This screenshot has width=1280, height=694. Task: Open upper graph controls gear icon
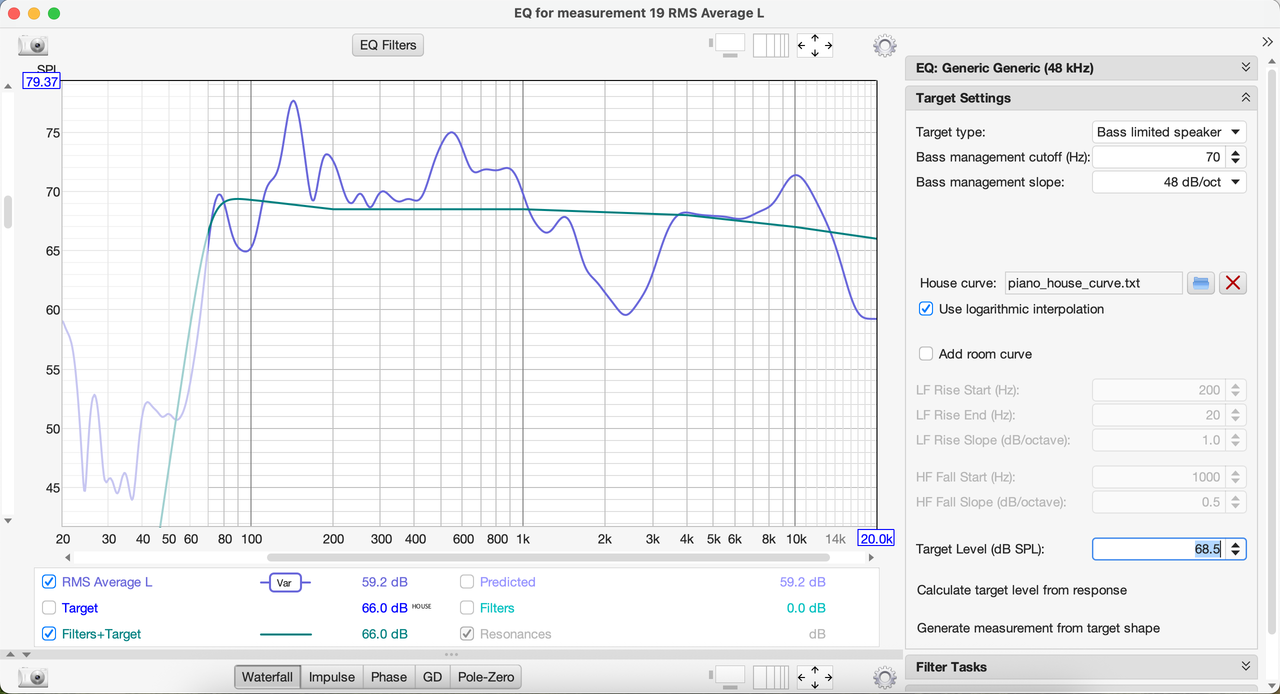884,45
